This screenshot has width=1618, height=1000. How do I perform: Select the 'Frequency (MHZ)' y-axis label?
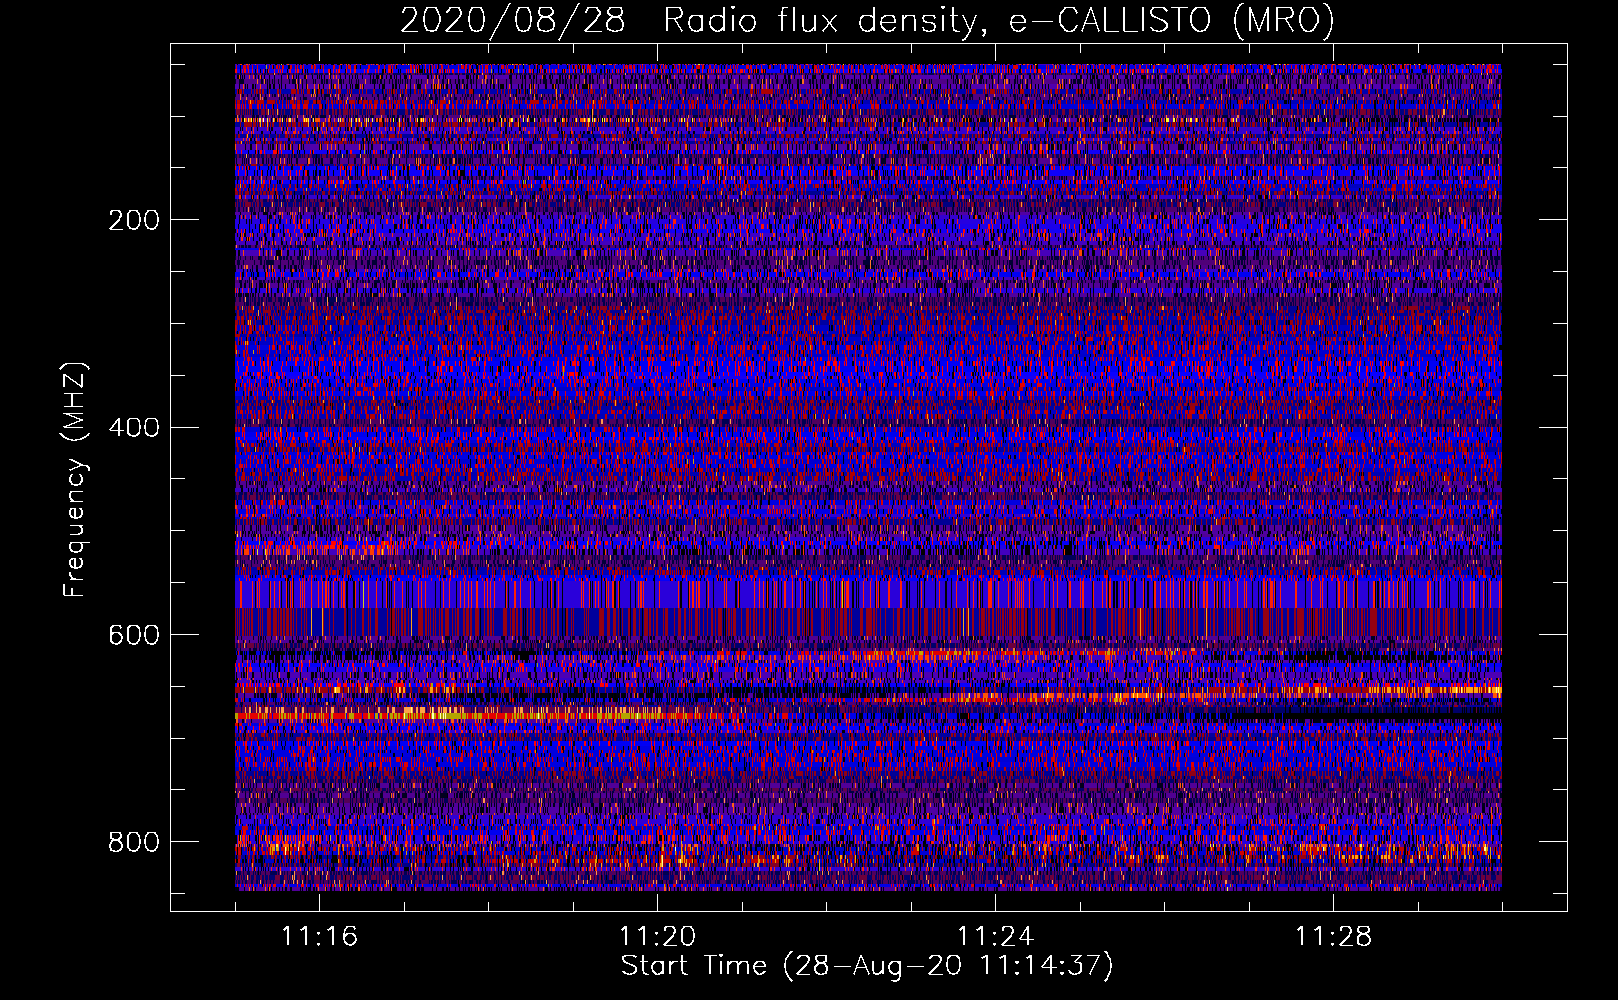[x=75, y=480]
